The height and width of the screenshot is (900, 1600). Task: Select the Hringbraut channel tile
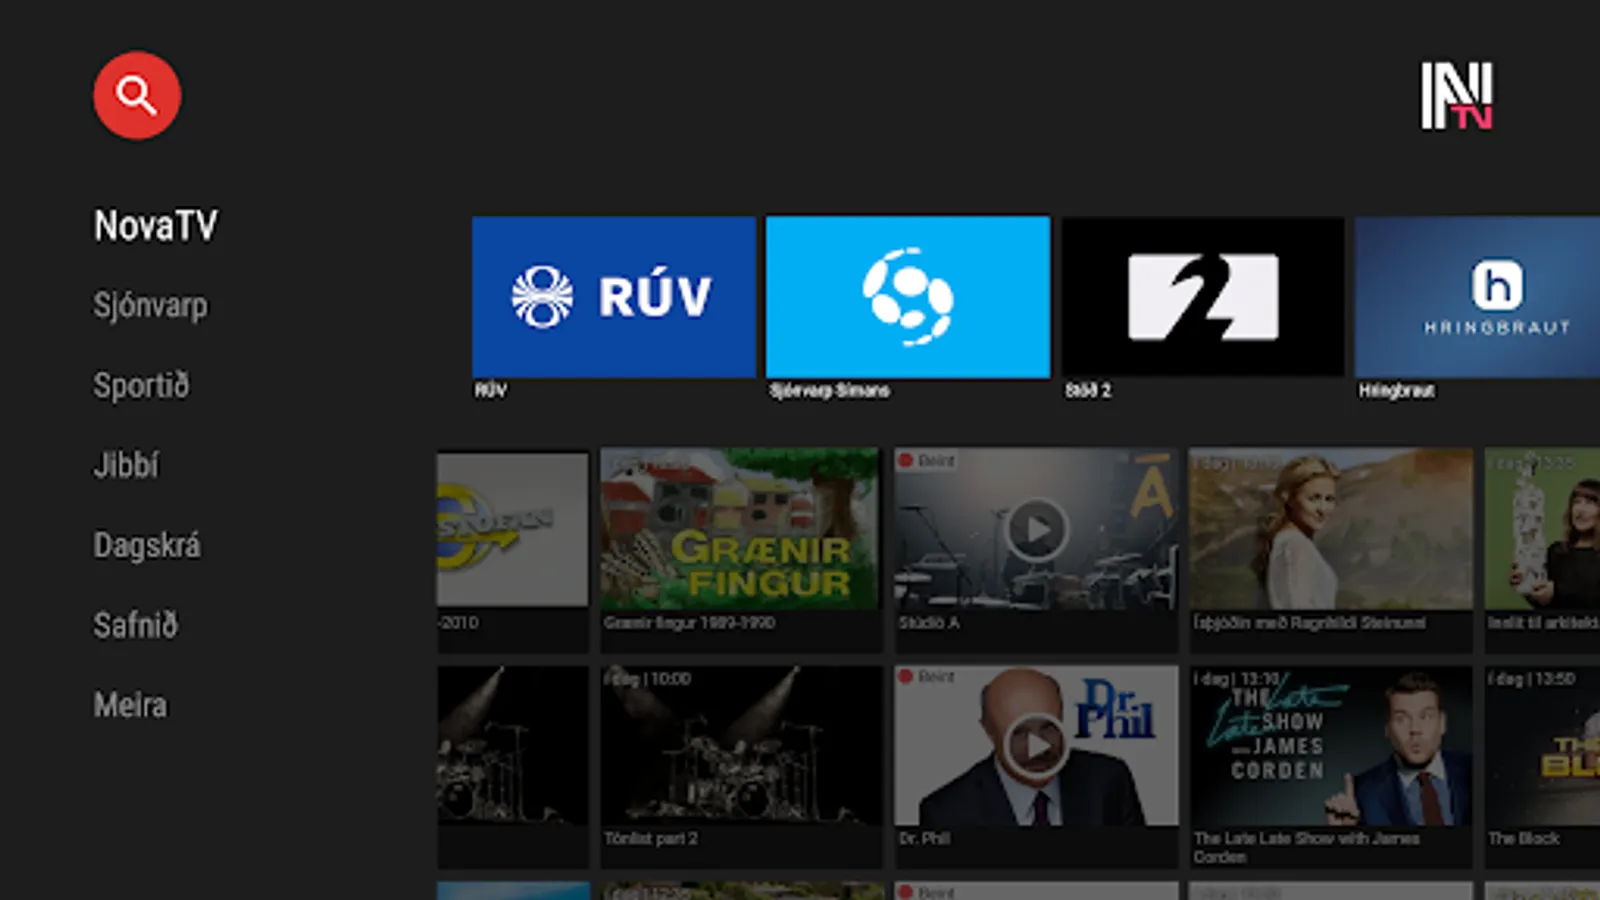(x=1477, y=297)
